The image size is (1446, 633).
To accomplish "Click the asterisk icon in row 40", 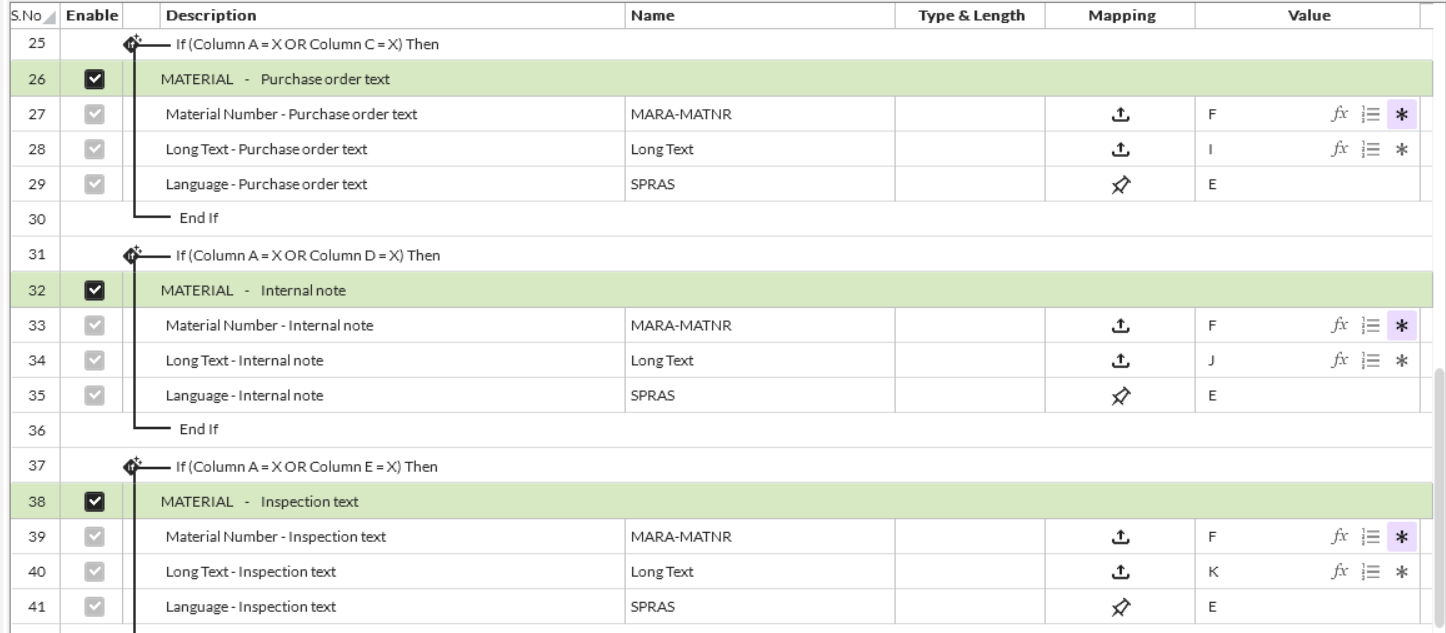I will click(1402, 571).
